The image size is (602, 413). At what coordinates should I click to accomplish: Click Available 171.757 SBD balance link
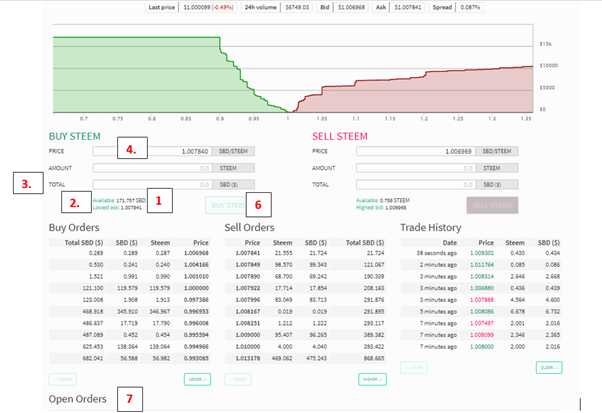119,200
